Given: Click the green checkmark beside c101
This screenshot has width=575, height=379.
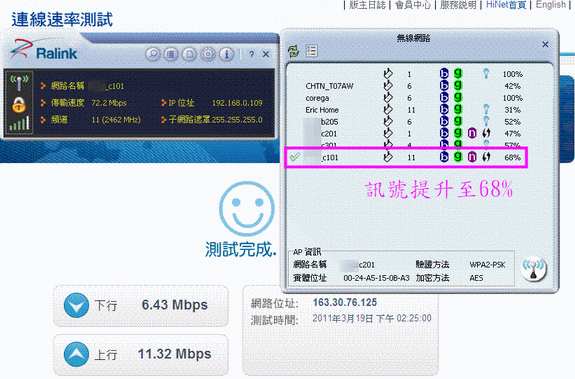Looking at the screenshot, I should coord(294,157).
